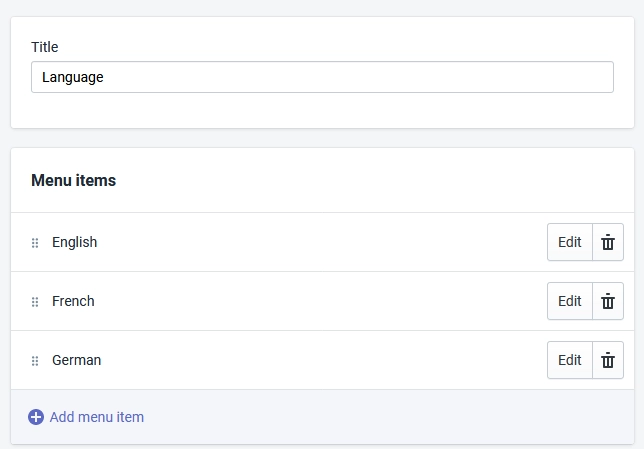Grab the drag handle beside English
644x449 pixels.
35,243
